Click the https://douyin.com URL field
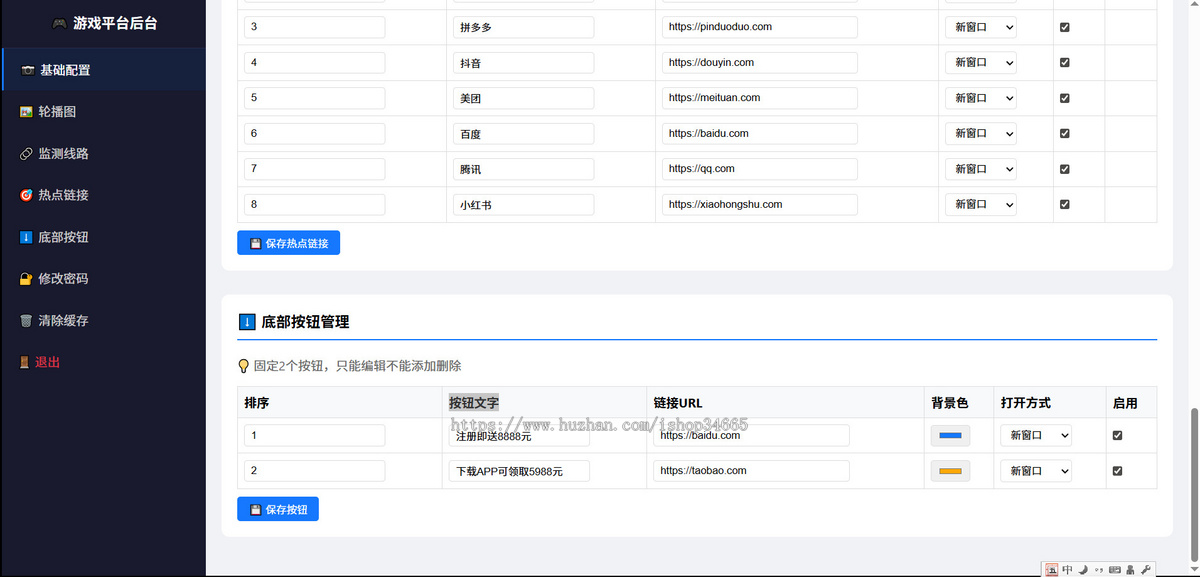The width and height of the screenshot is (1200, 577). pos(760,62)
